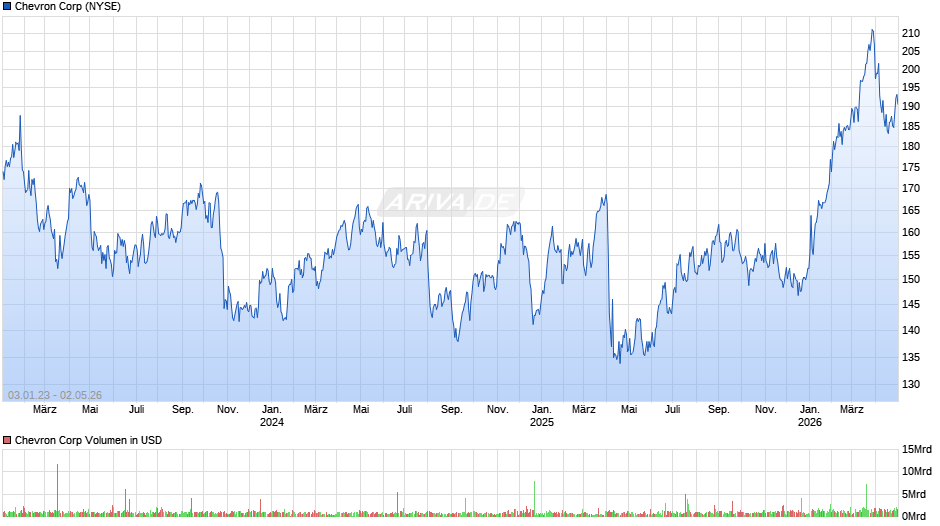Click the 210 price axis label
The width and height of the screenshot is (940, 526).
(x=911, y=33)
